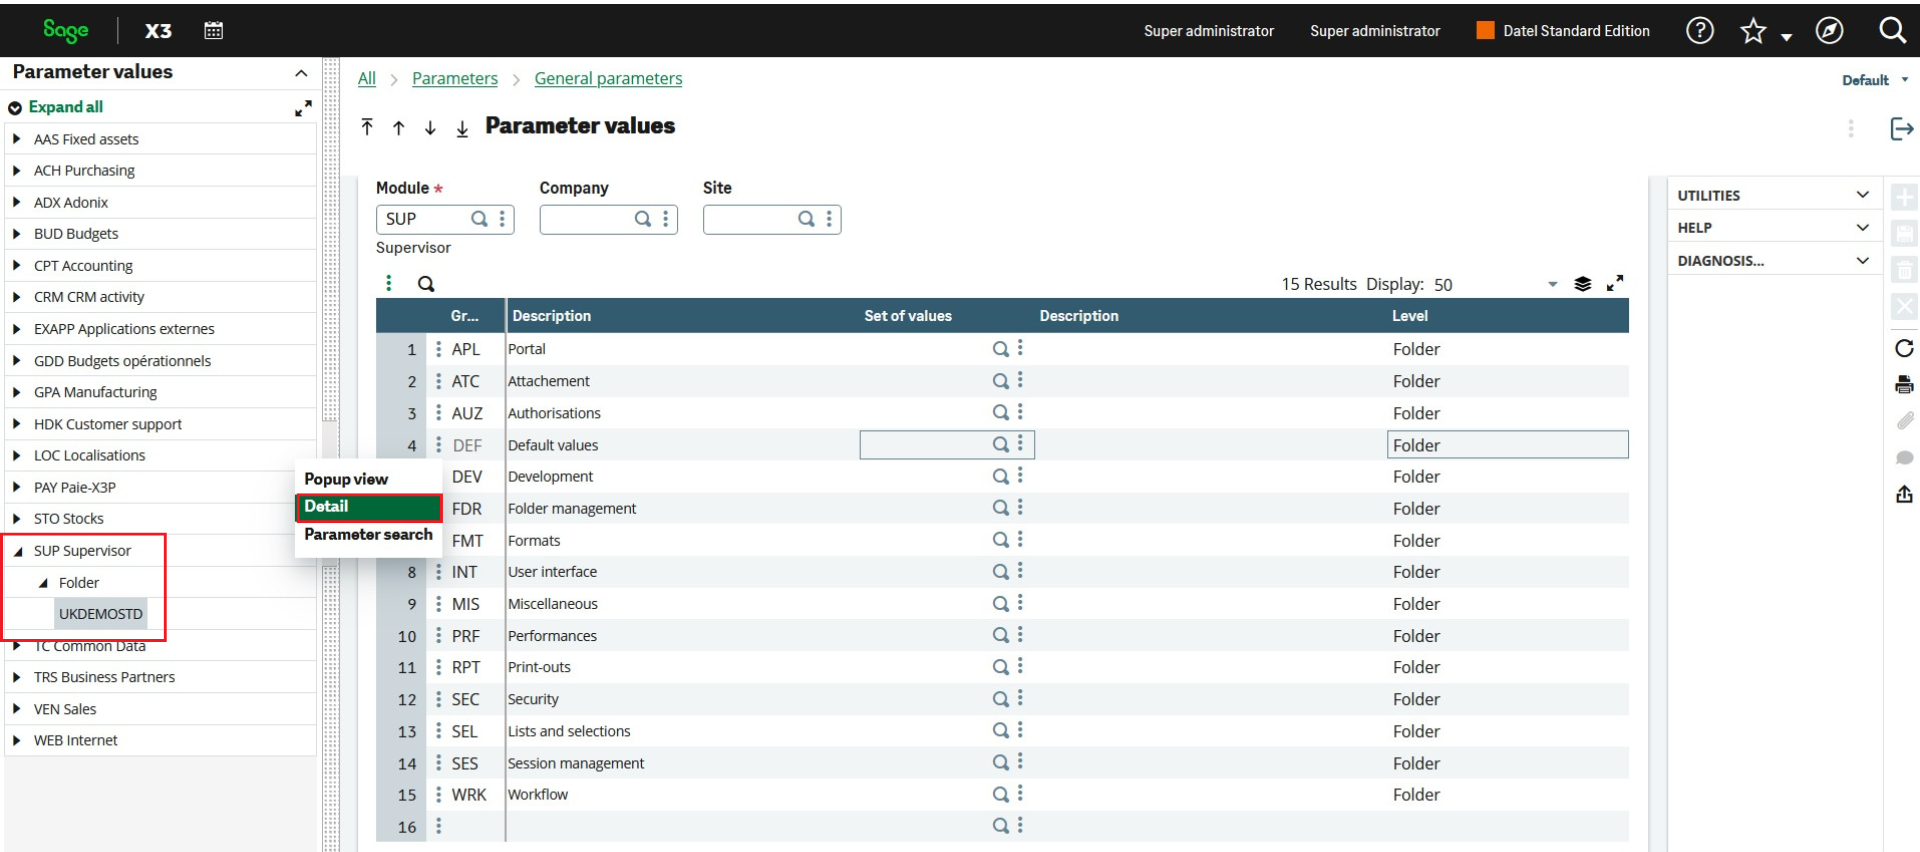Click the favorites star icon
This screenshot has width=1920, height=852.
(x=1753, y=31)
